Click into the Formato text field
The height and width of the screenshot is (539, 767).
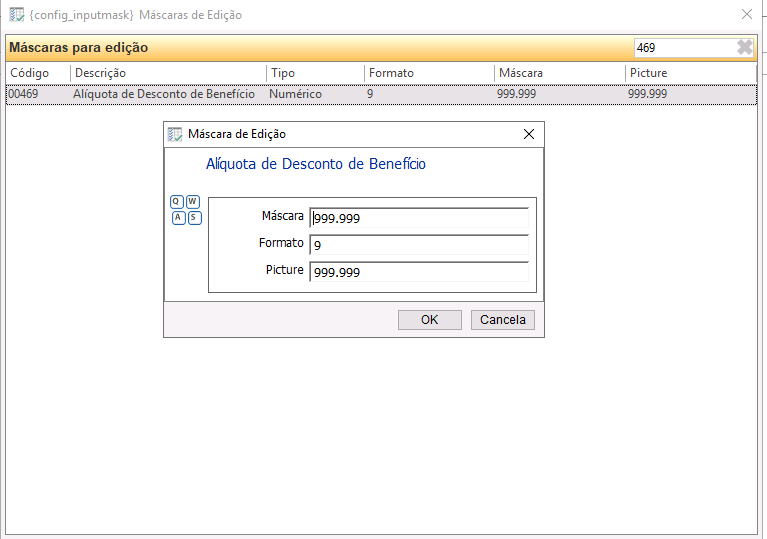coord(419,245)
